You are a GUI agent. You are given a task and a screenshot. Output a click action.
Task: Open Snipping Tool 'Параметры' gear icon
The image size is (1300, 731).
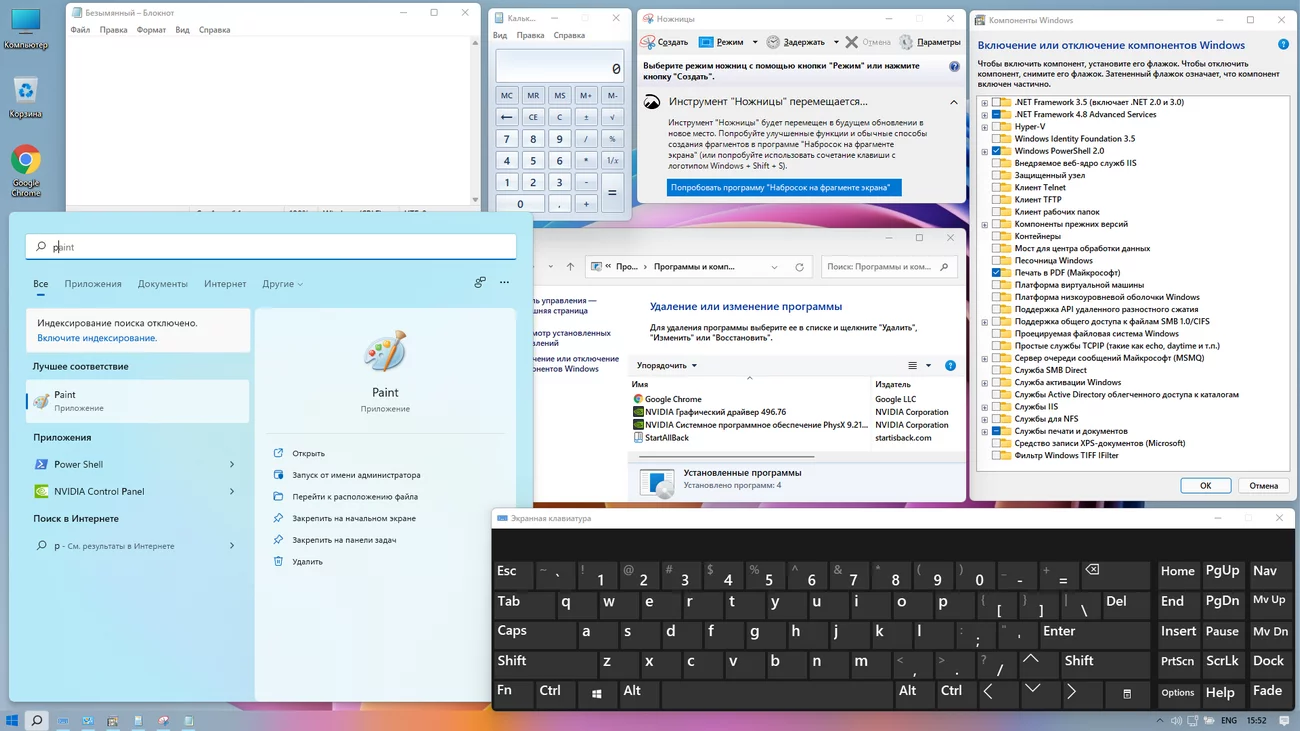[906, 42]
